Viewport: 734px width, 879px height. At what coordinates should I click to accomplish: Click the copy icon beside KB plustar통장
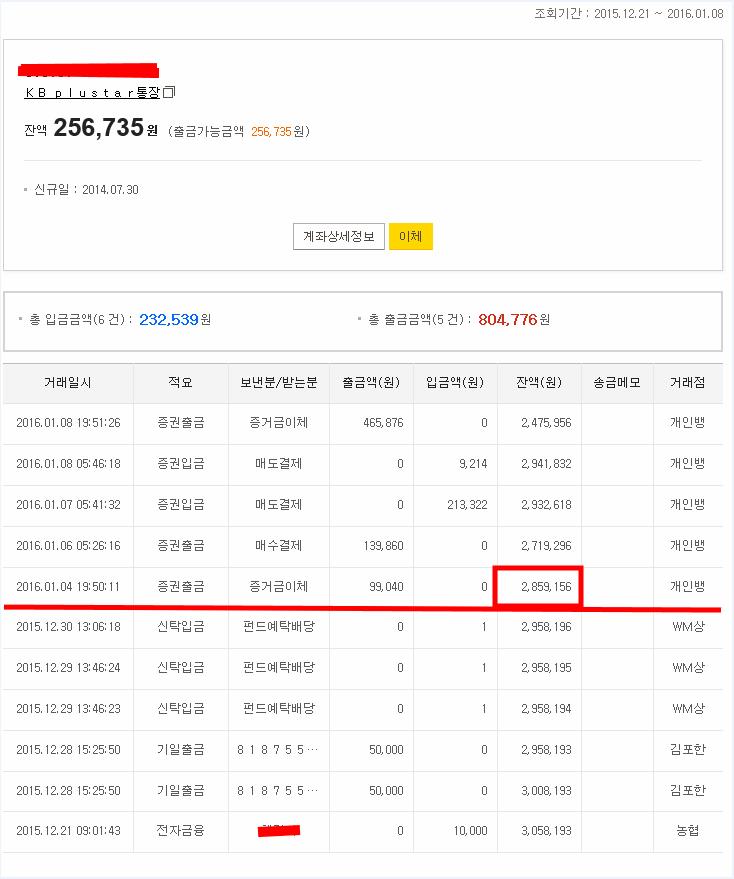point(169,92)
